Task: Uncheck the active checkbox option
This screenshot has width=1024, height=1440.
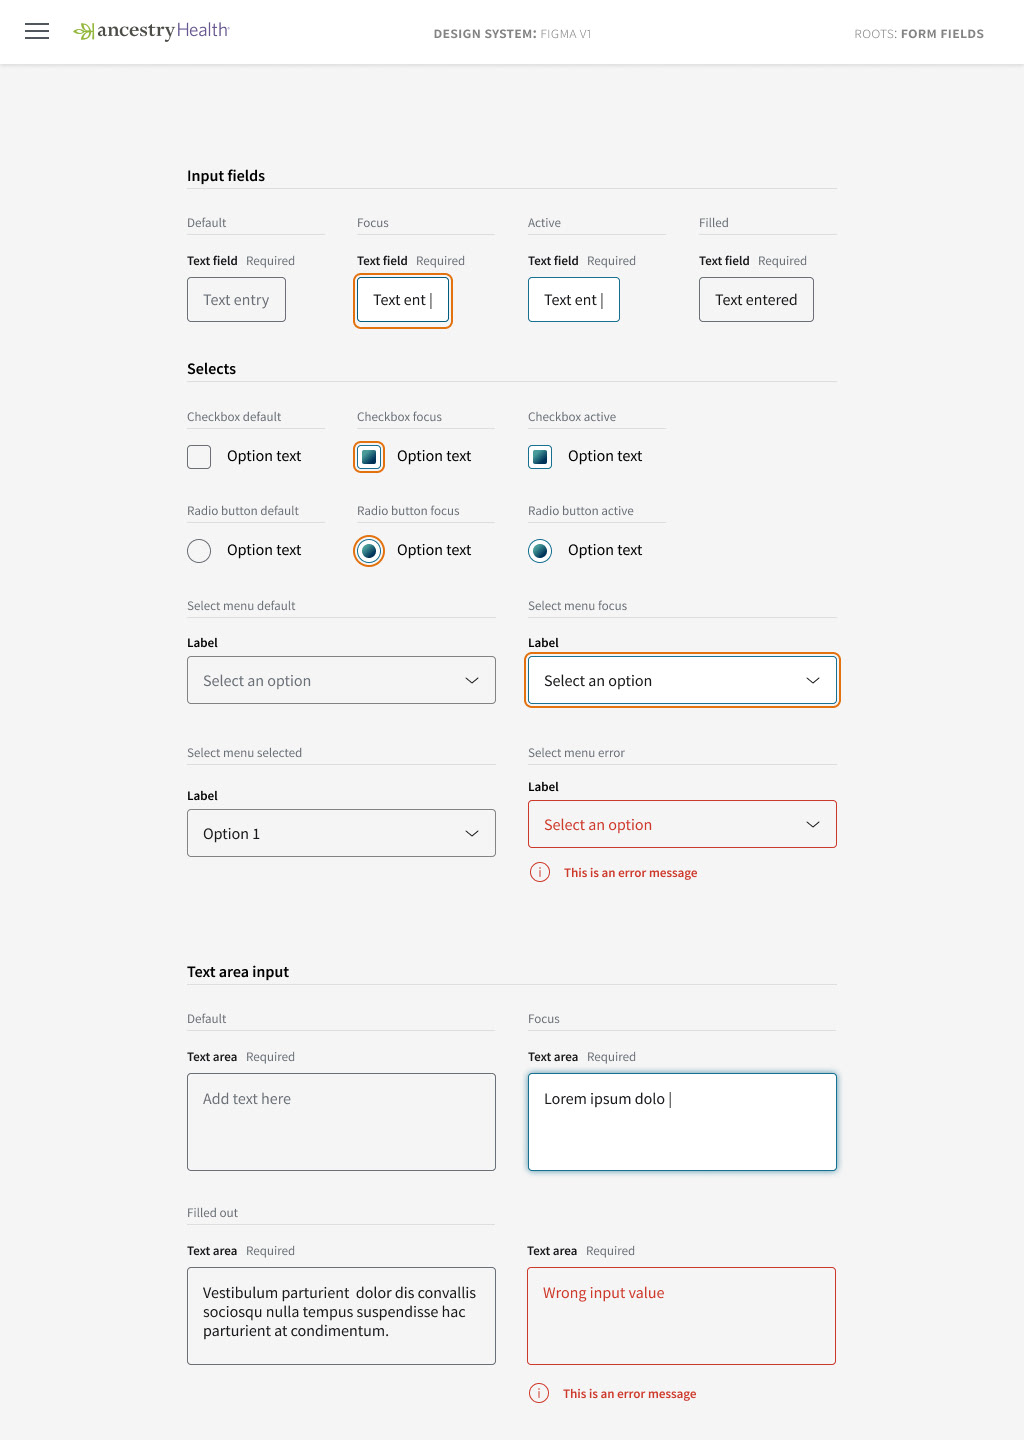Action: point(540,457)
